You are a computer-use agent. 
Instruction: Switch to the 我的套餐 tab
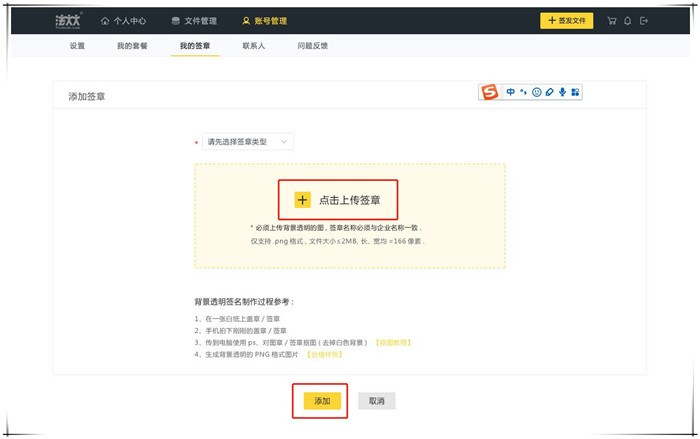coord(132,46)
